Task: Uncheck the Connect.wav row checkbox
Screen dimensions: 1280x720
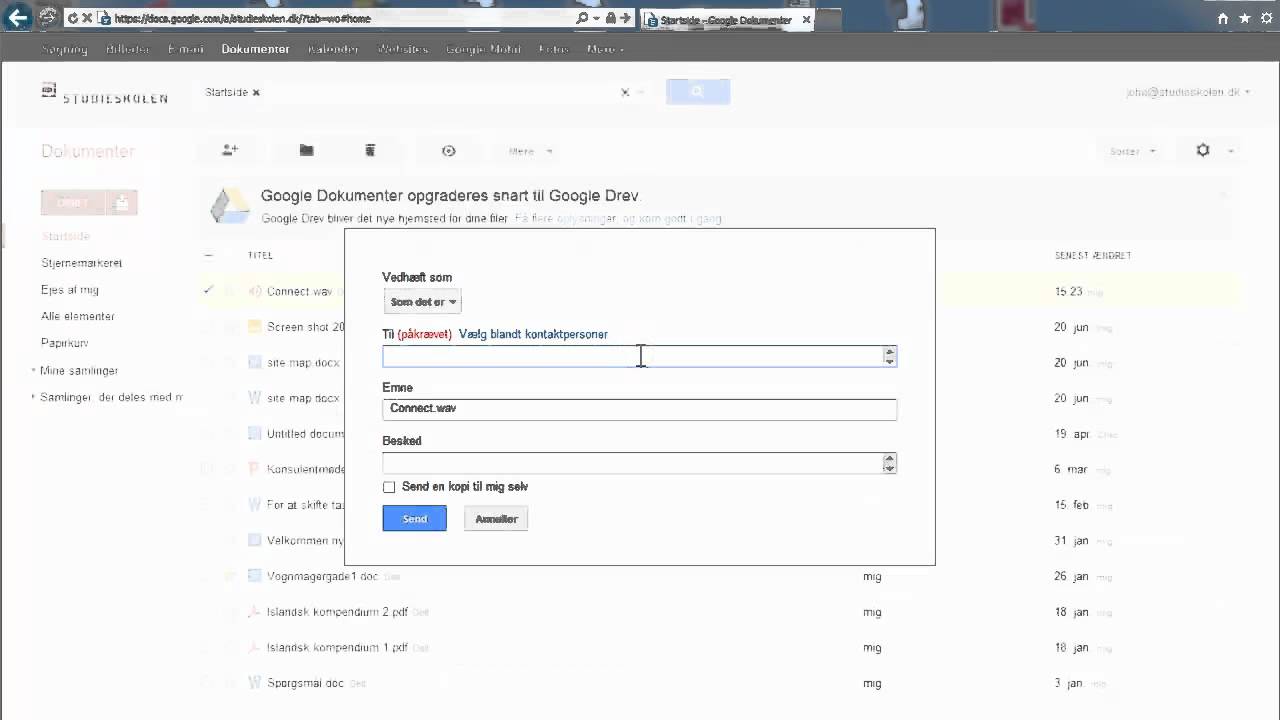Action: [x=208, y=291]
